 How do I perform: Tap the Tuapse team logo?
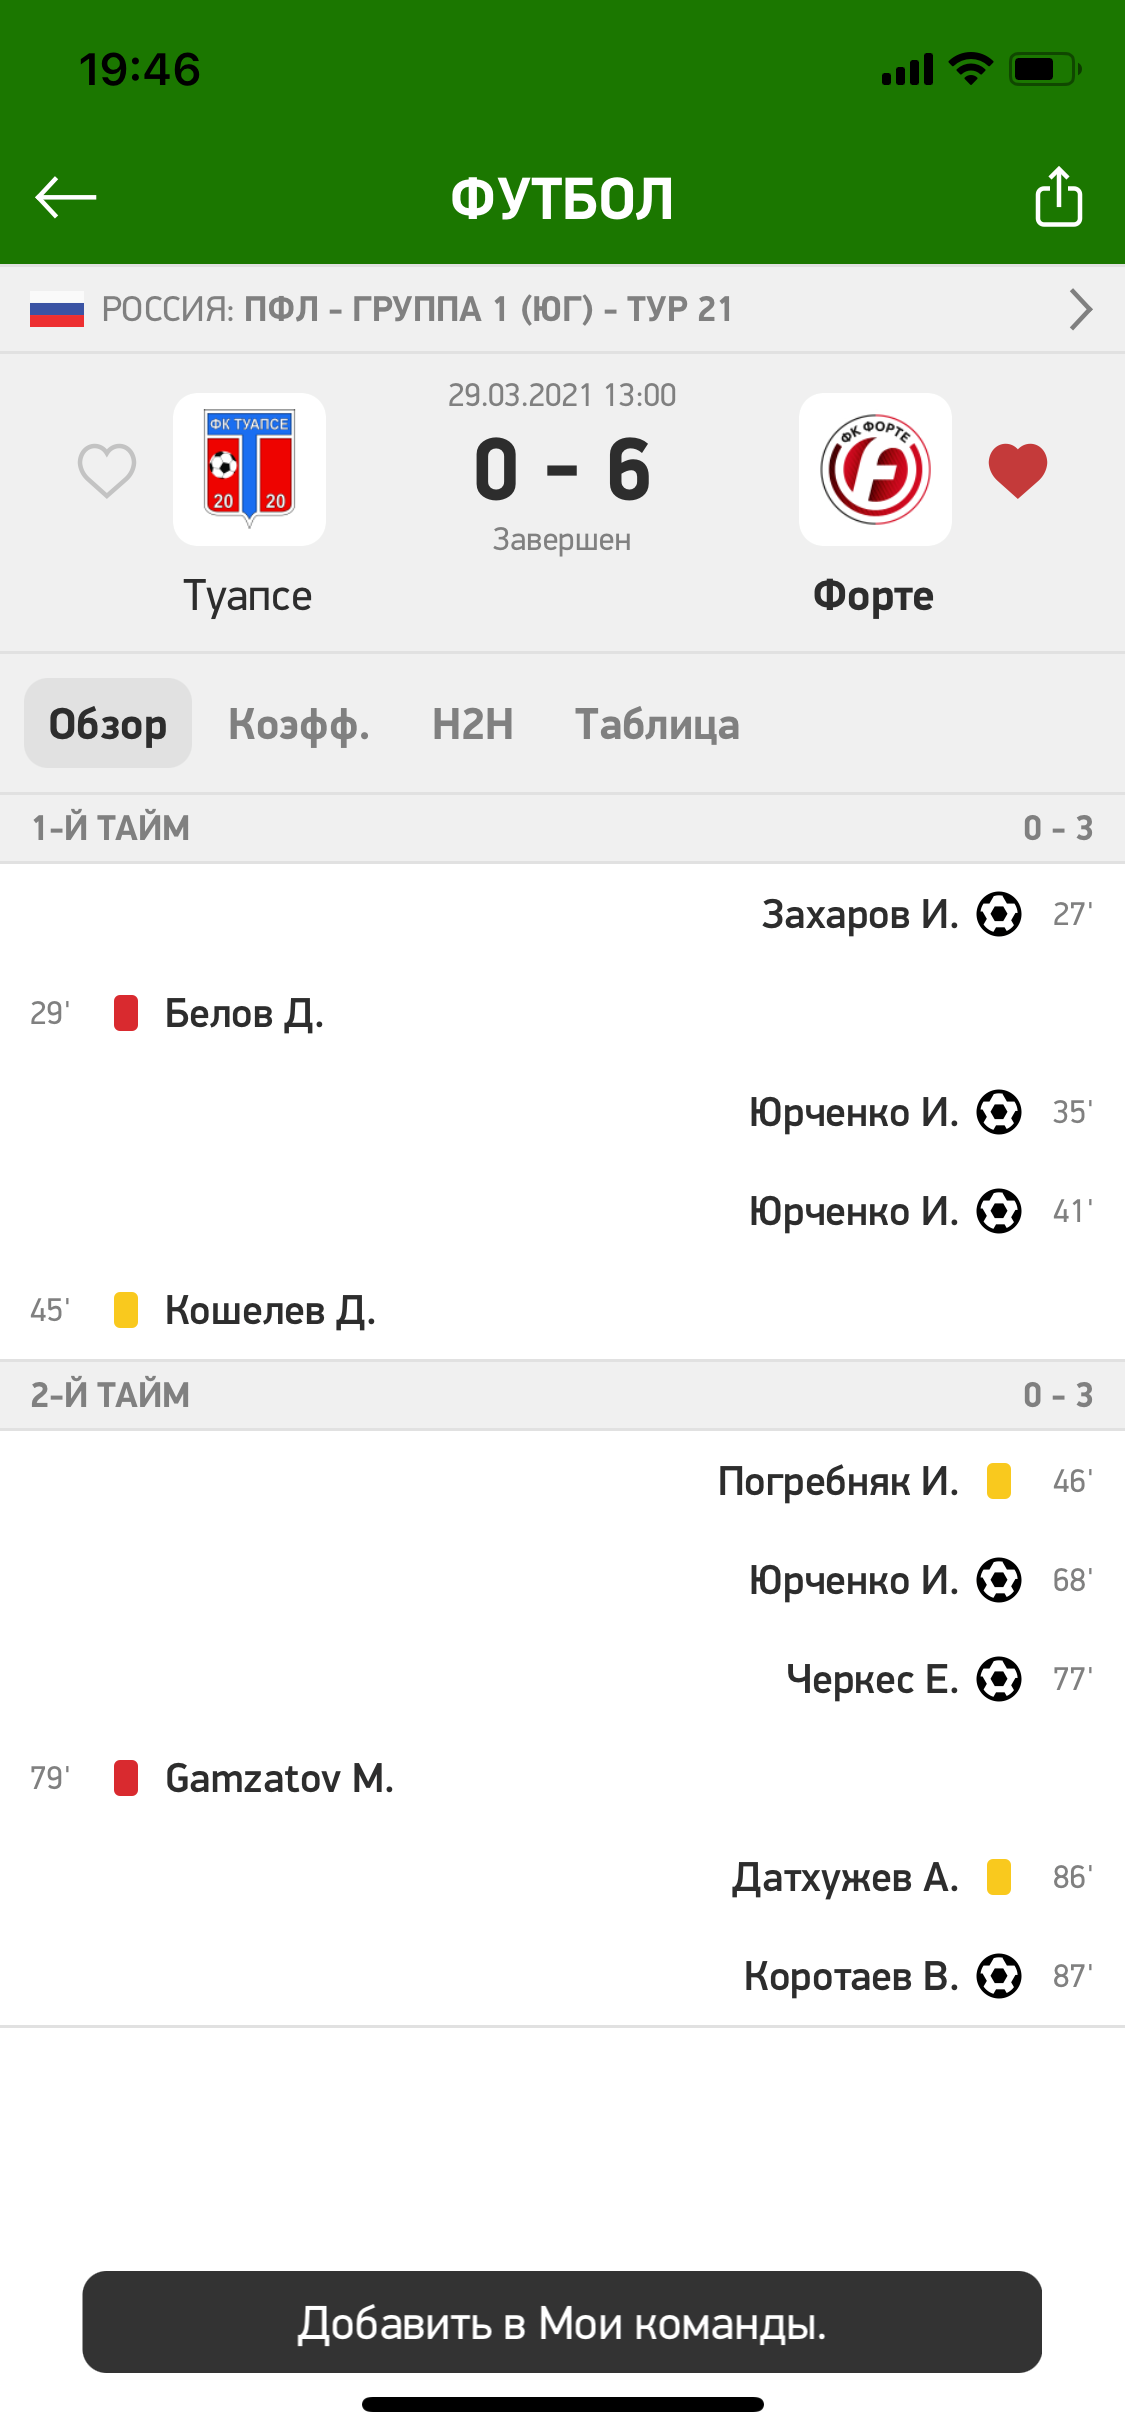[x=249, y=469]
